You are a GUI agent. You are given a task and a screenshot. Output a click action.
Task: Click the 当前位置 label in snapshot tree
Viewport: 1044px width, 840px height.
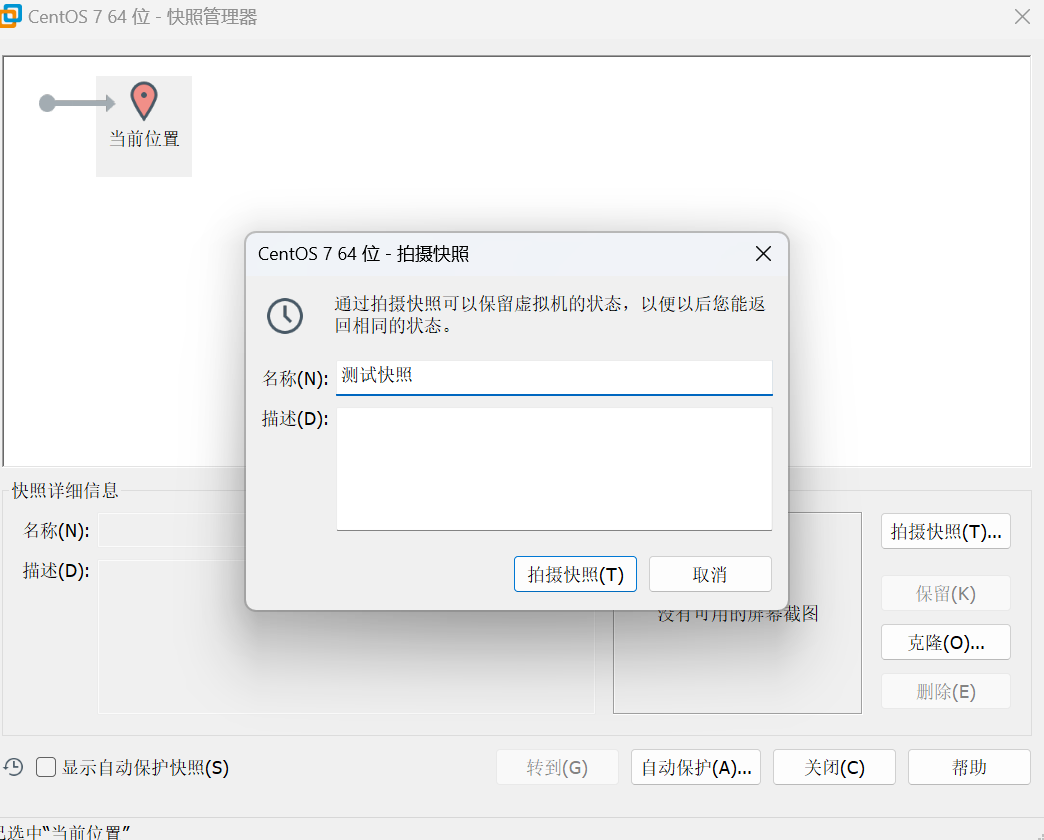click(144, 139)
